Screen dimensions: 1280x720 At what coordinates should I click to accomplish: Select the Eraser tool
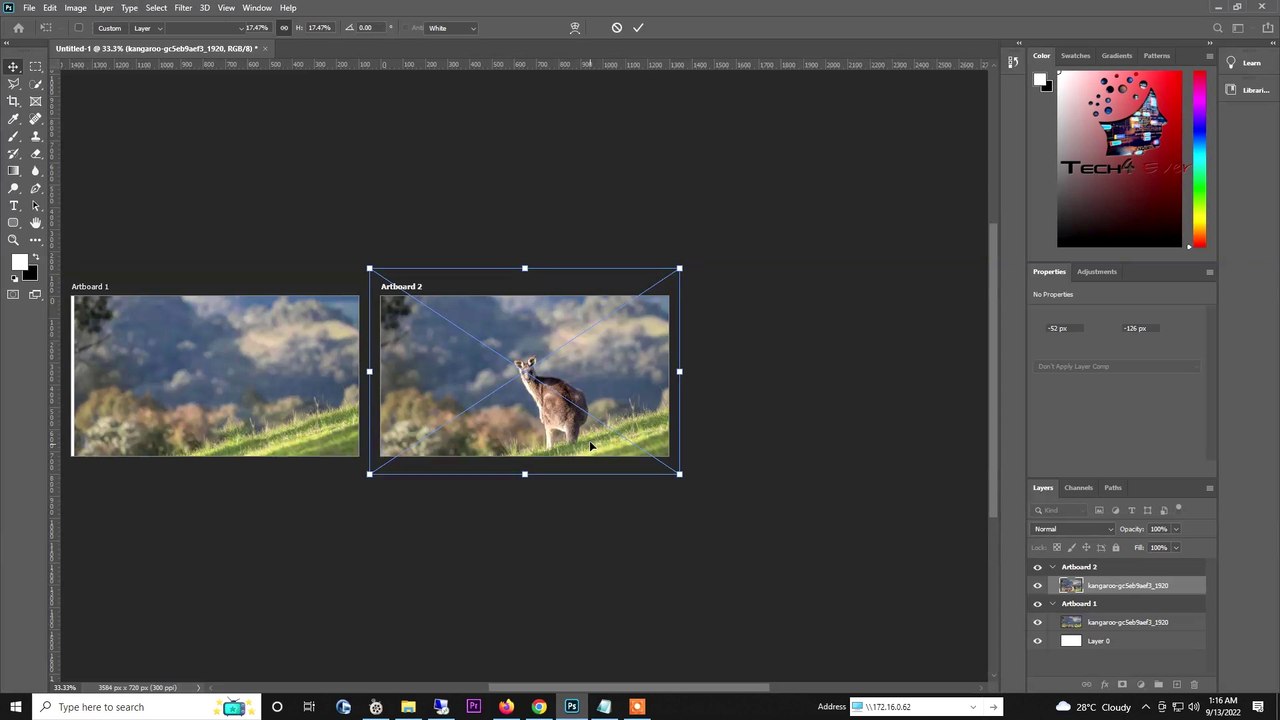(x=36, y=154)
